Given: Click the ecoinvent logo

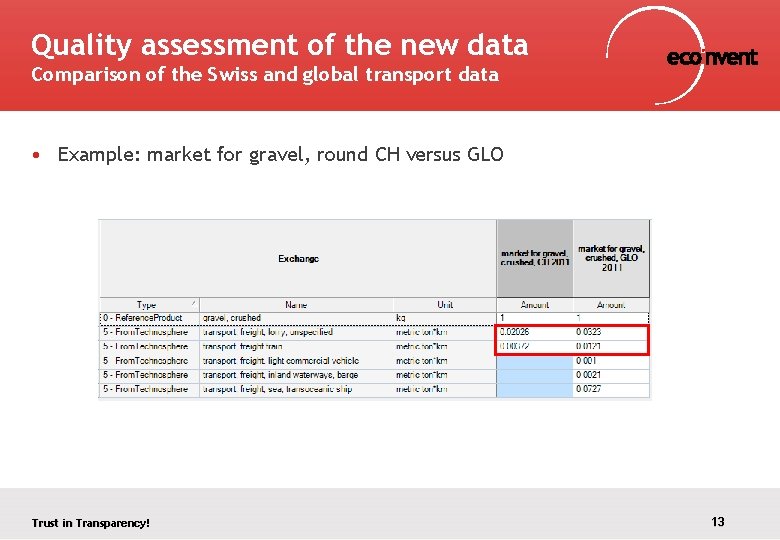Looking at the screenshot, I should point(682,56).
